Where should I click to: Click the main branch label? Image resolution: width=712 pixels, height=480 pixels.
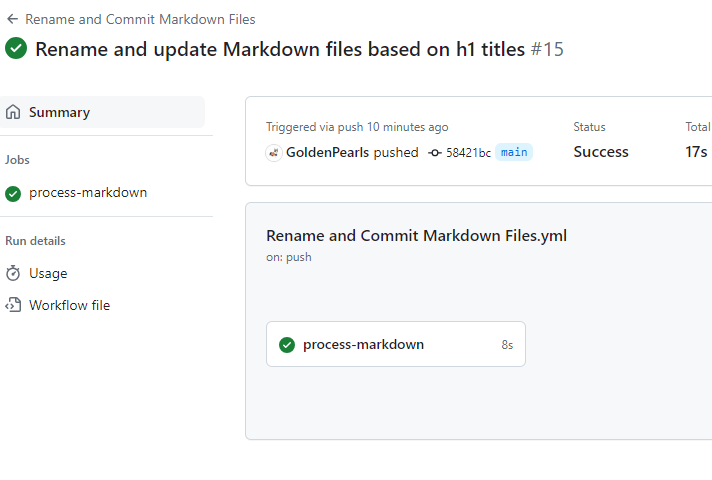pyautogui.click(x=514, y=152)
